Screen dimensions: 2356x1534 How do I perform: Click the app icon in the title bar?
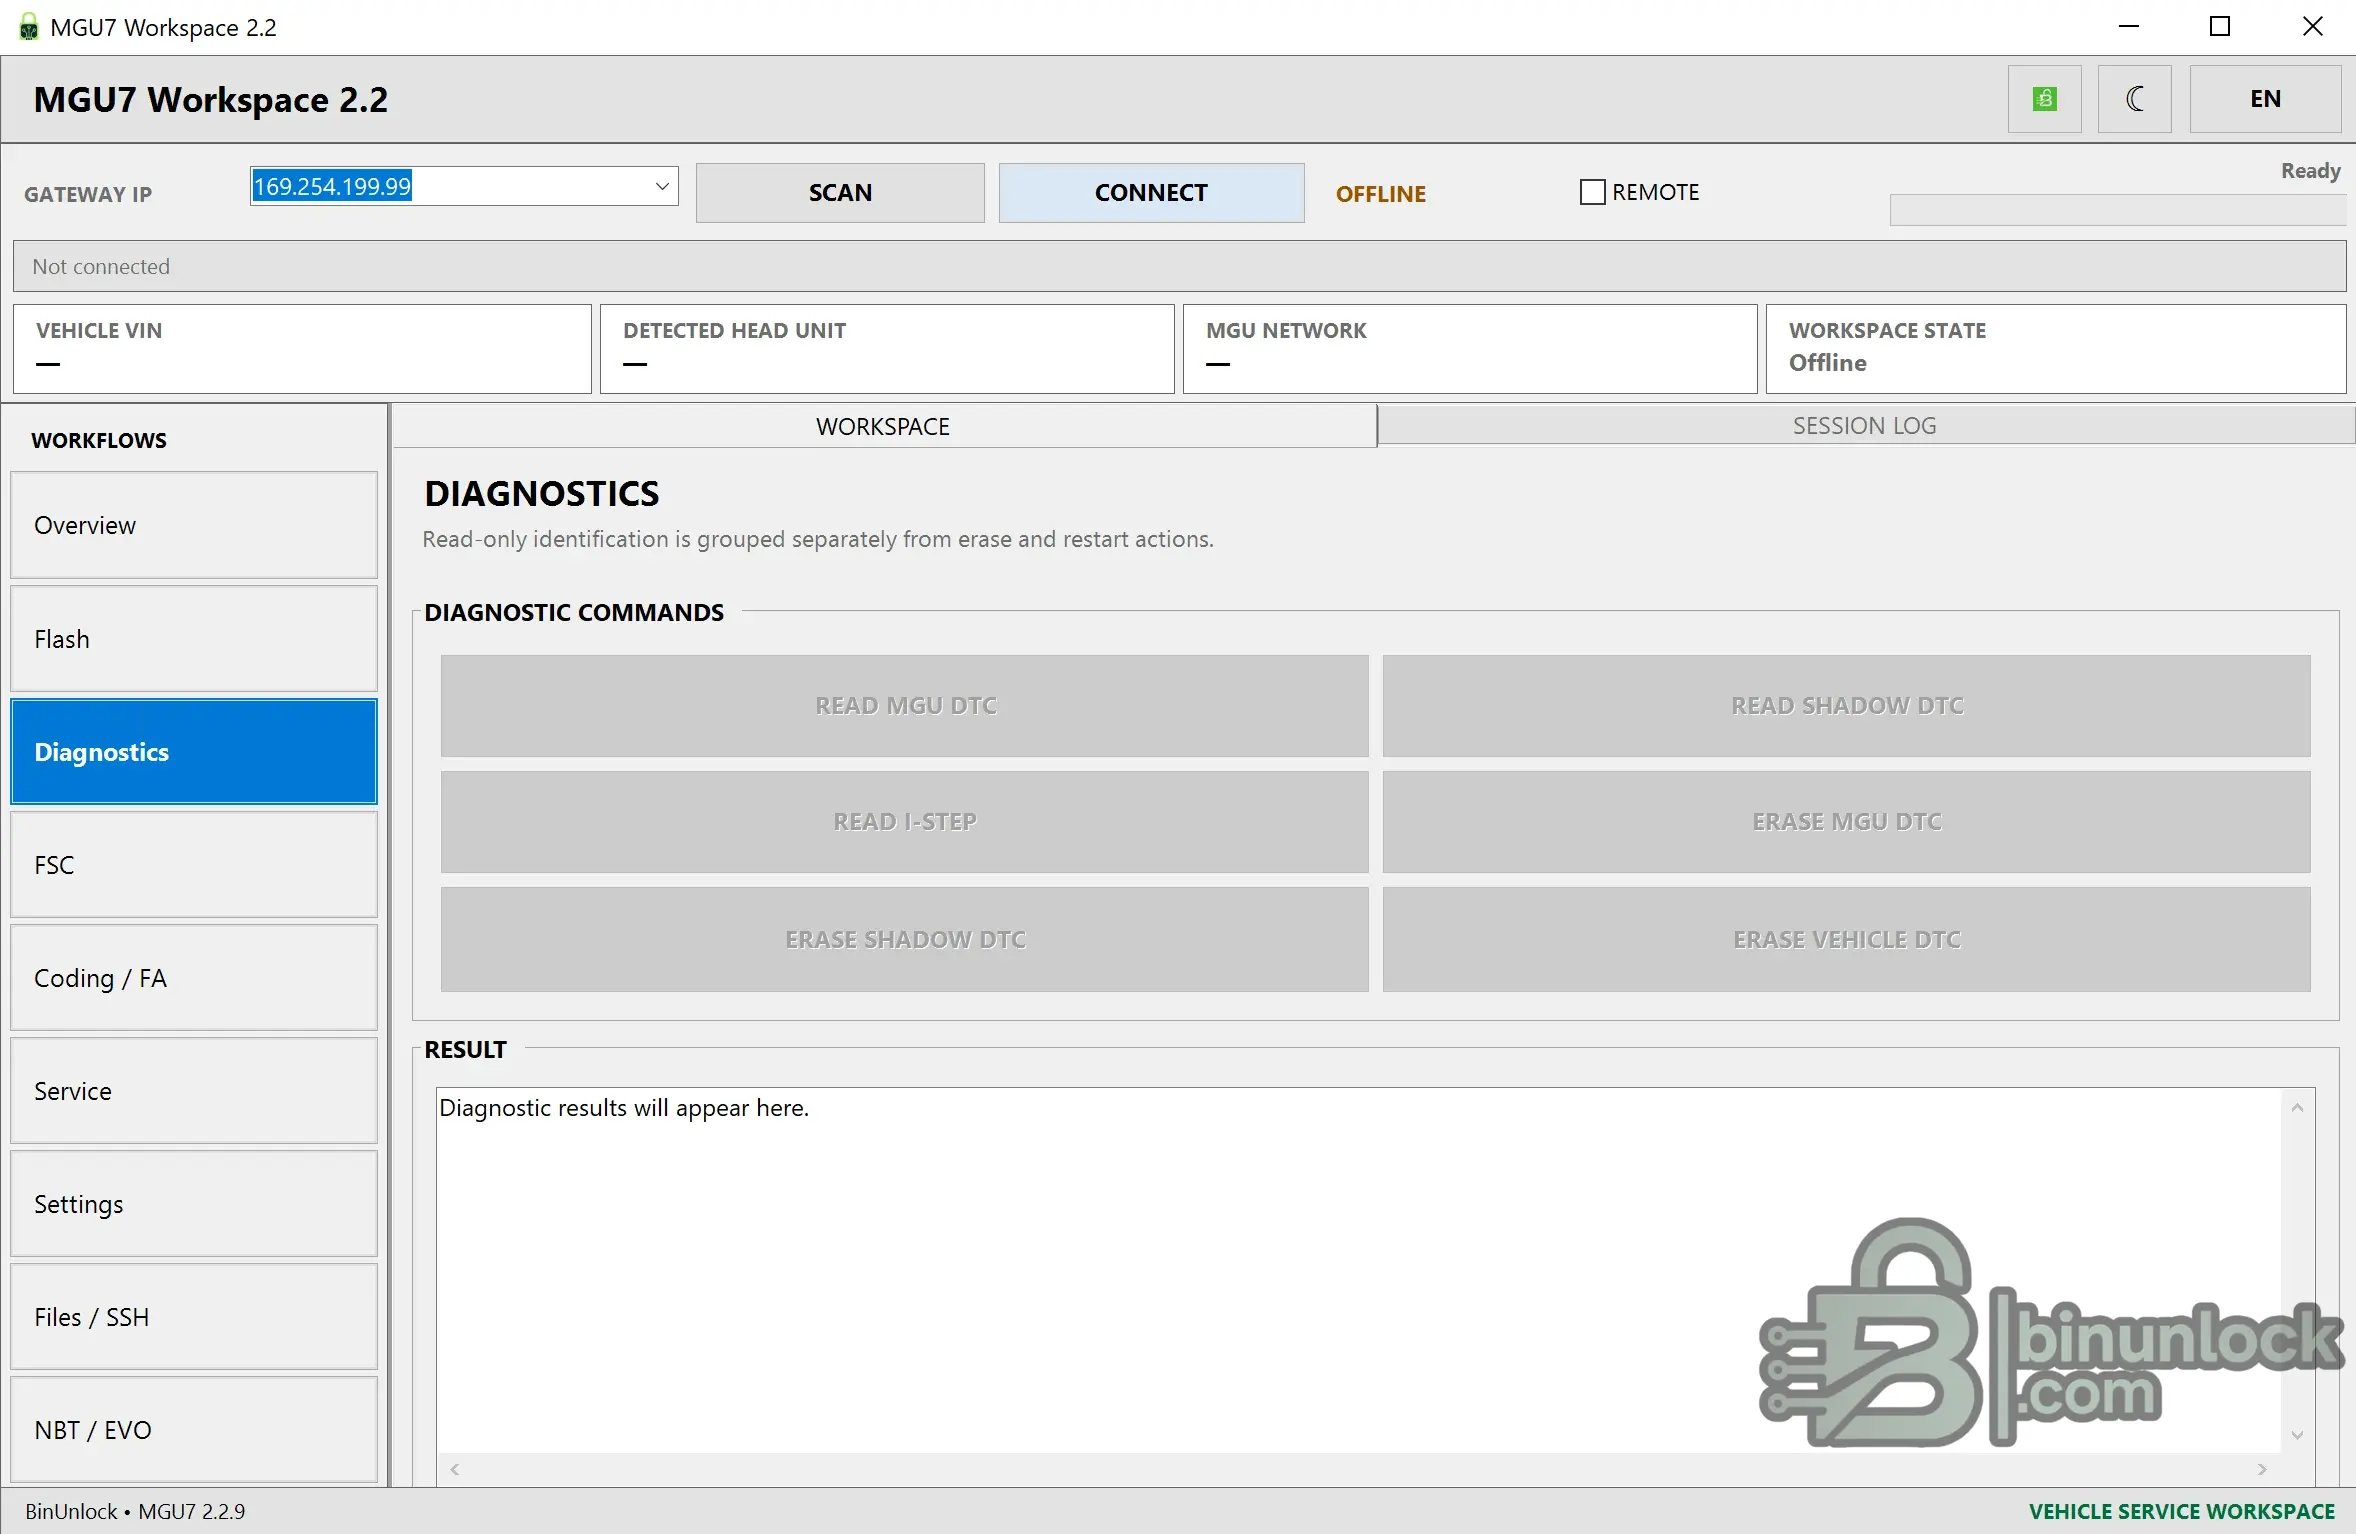(x=29, y=27)
